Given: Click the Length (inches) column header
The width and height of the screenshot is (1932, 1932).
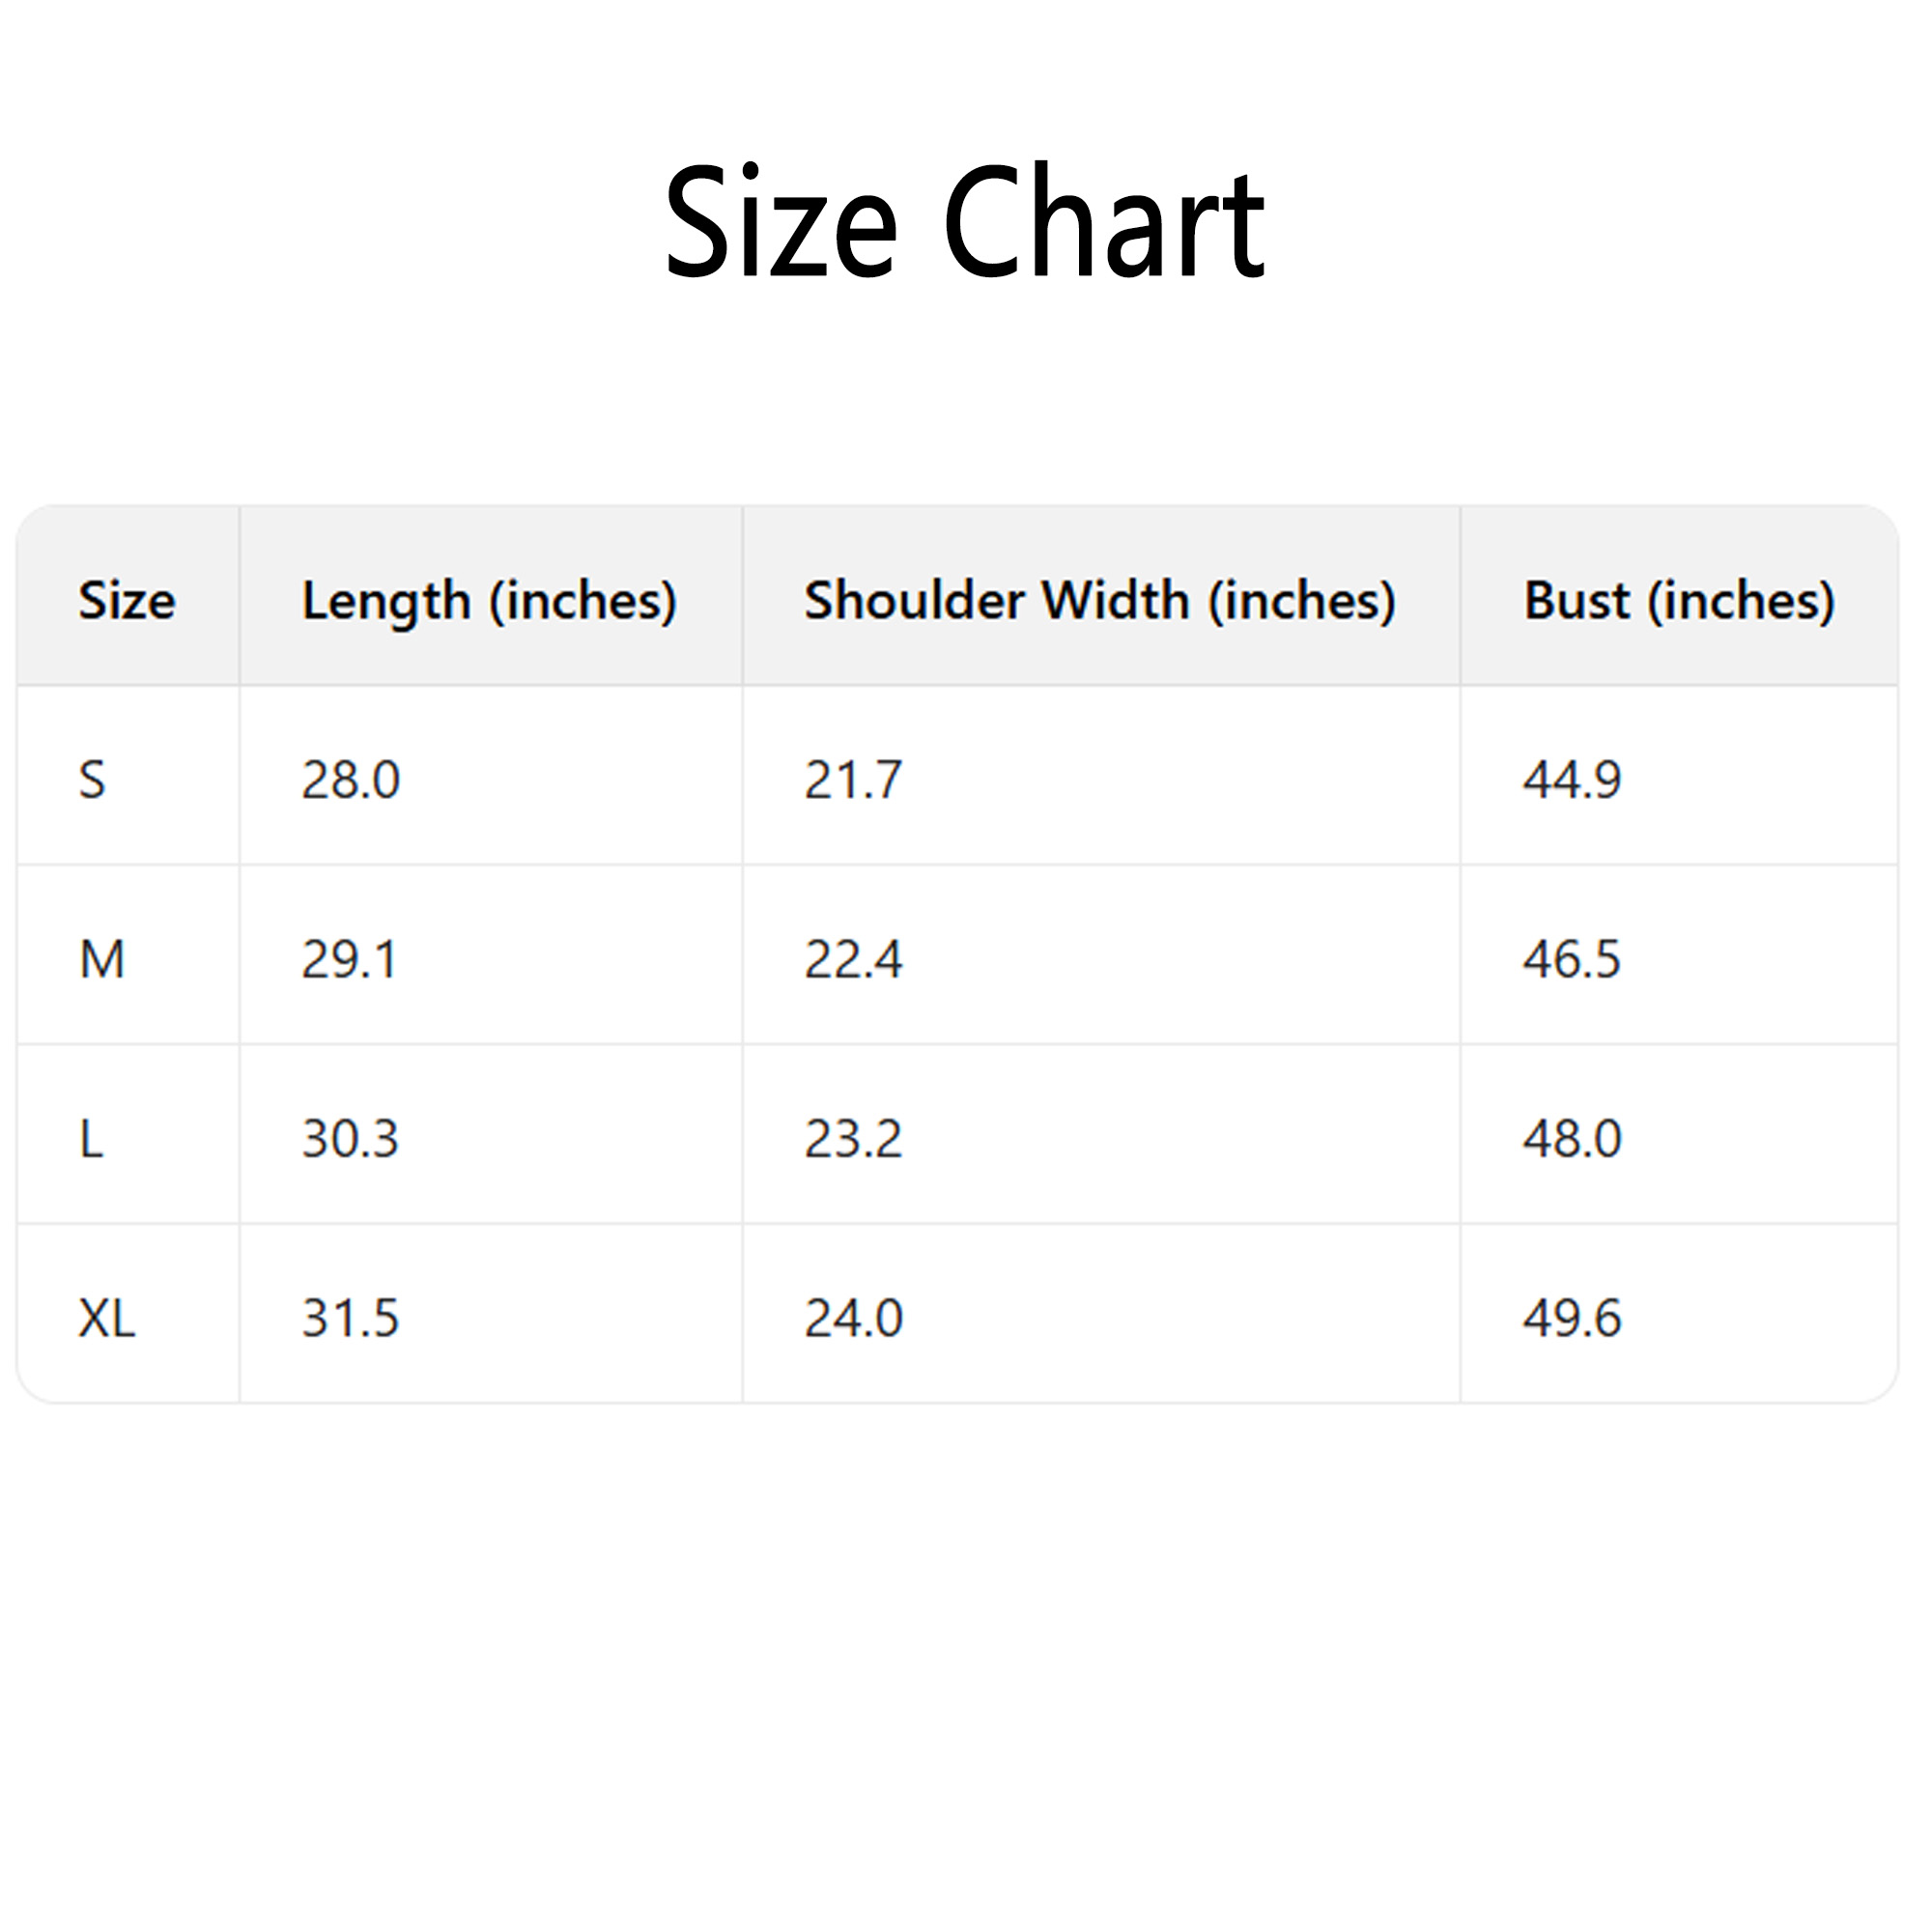Looking at the screenshot, I should [489, 601].
